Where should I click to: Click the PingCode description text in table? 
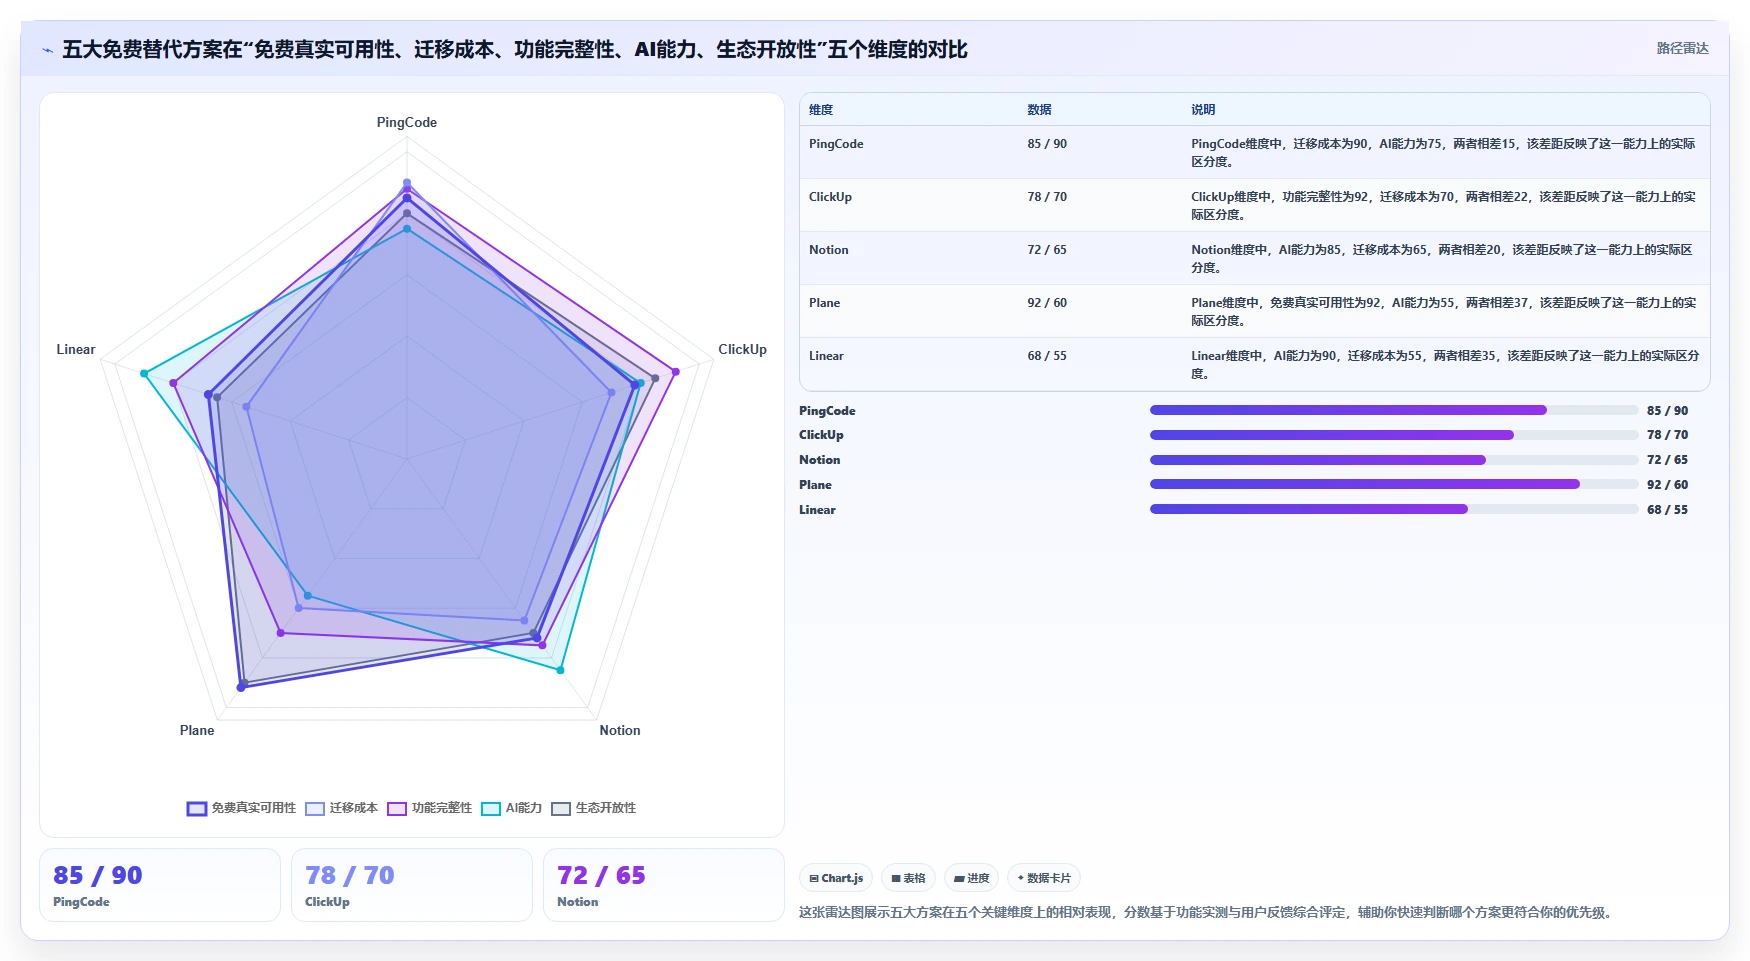coord(1443,153)
